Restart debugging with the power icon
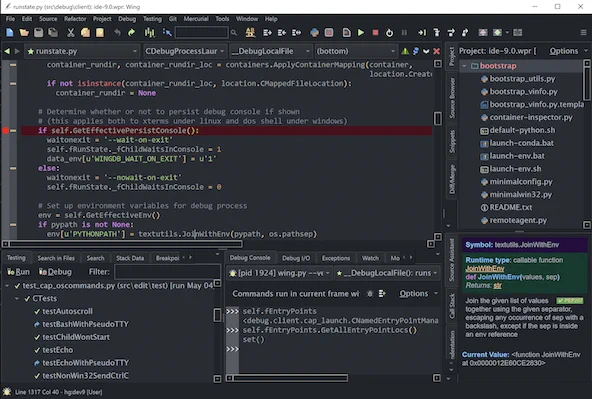Viewport: 592px width, 399px height. [389, 33]
